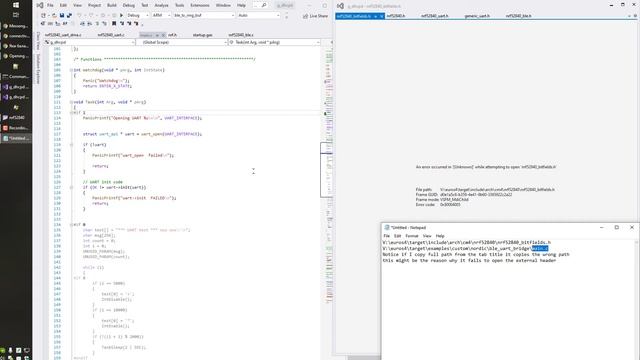
Task: Open the Tools menu in Visual Studio
Action: coord(180,5)
